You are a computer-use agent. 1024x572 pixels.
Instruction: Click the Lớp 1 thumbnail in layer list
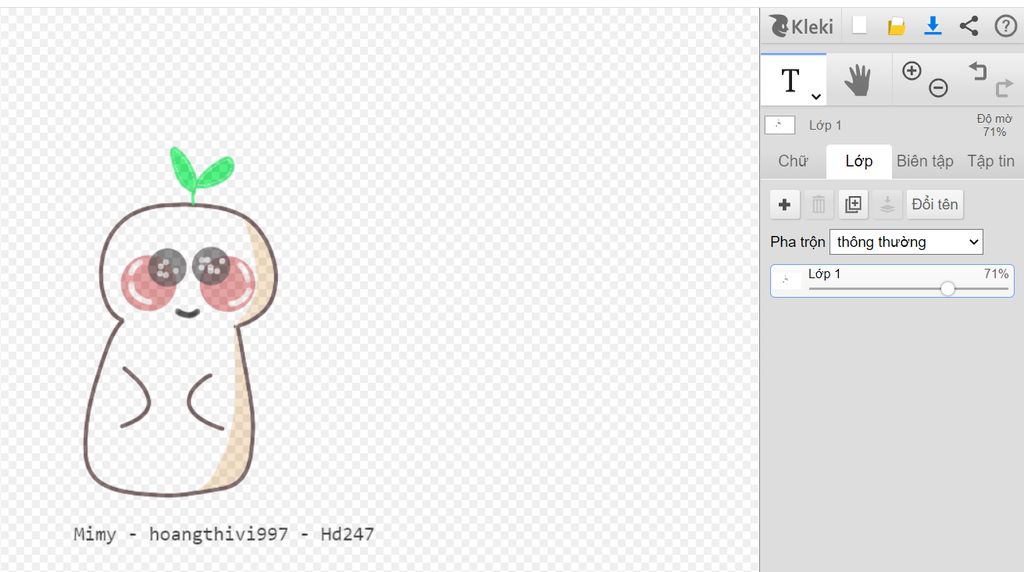pyautogui.click(x=786, y=279)
